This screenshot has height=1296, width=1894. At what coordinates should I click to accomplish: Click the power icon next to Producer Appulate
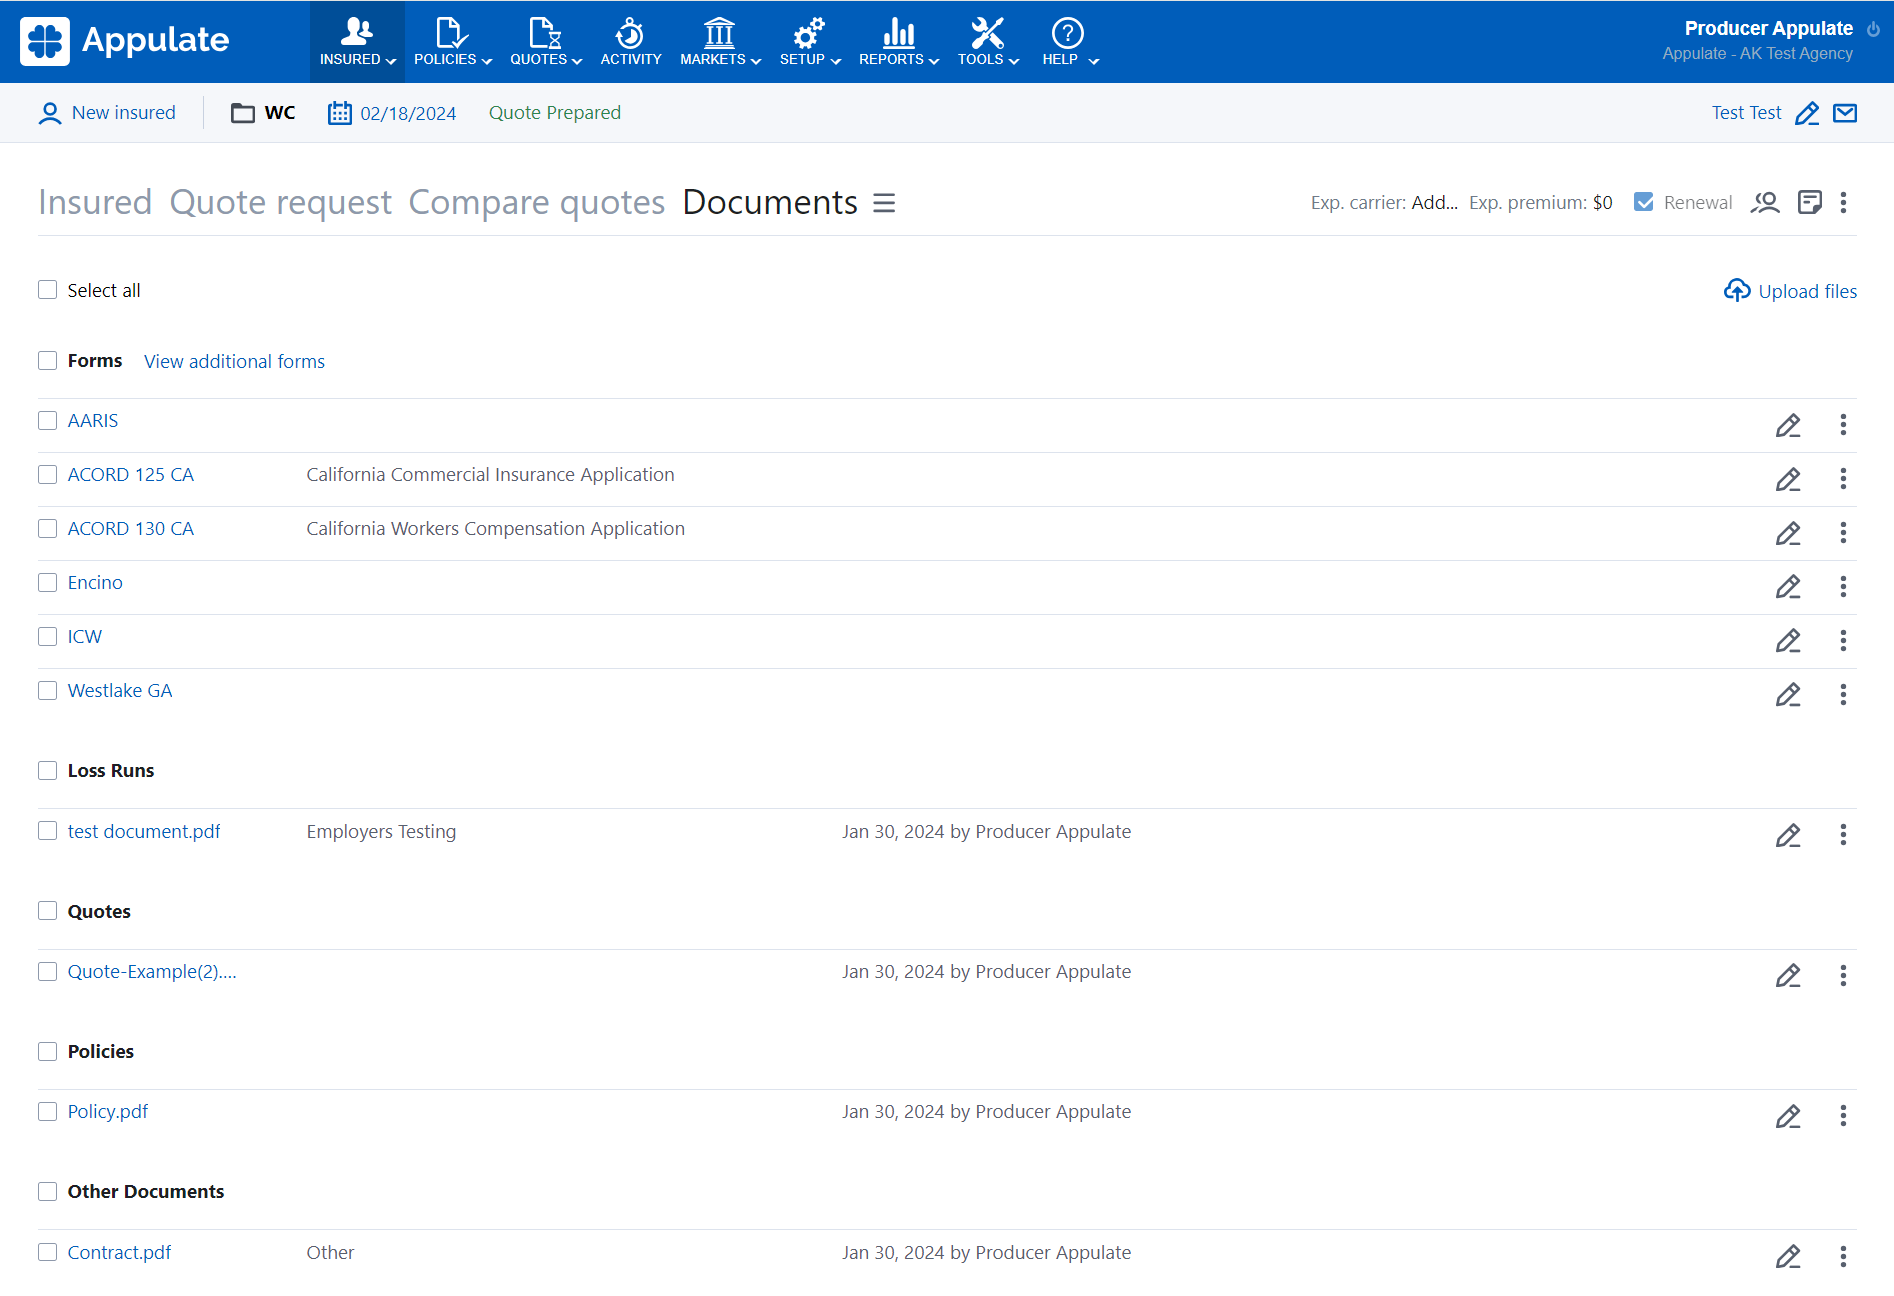coord(1873,29)
